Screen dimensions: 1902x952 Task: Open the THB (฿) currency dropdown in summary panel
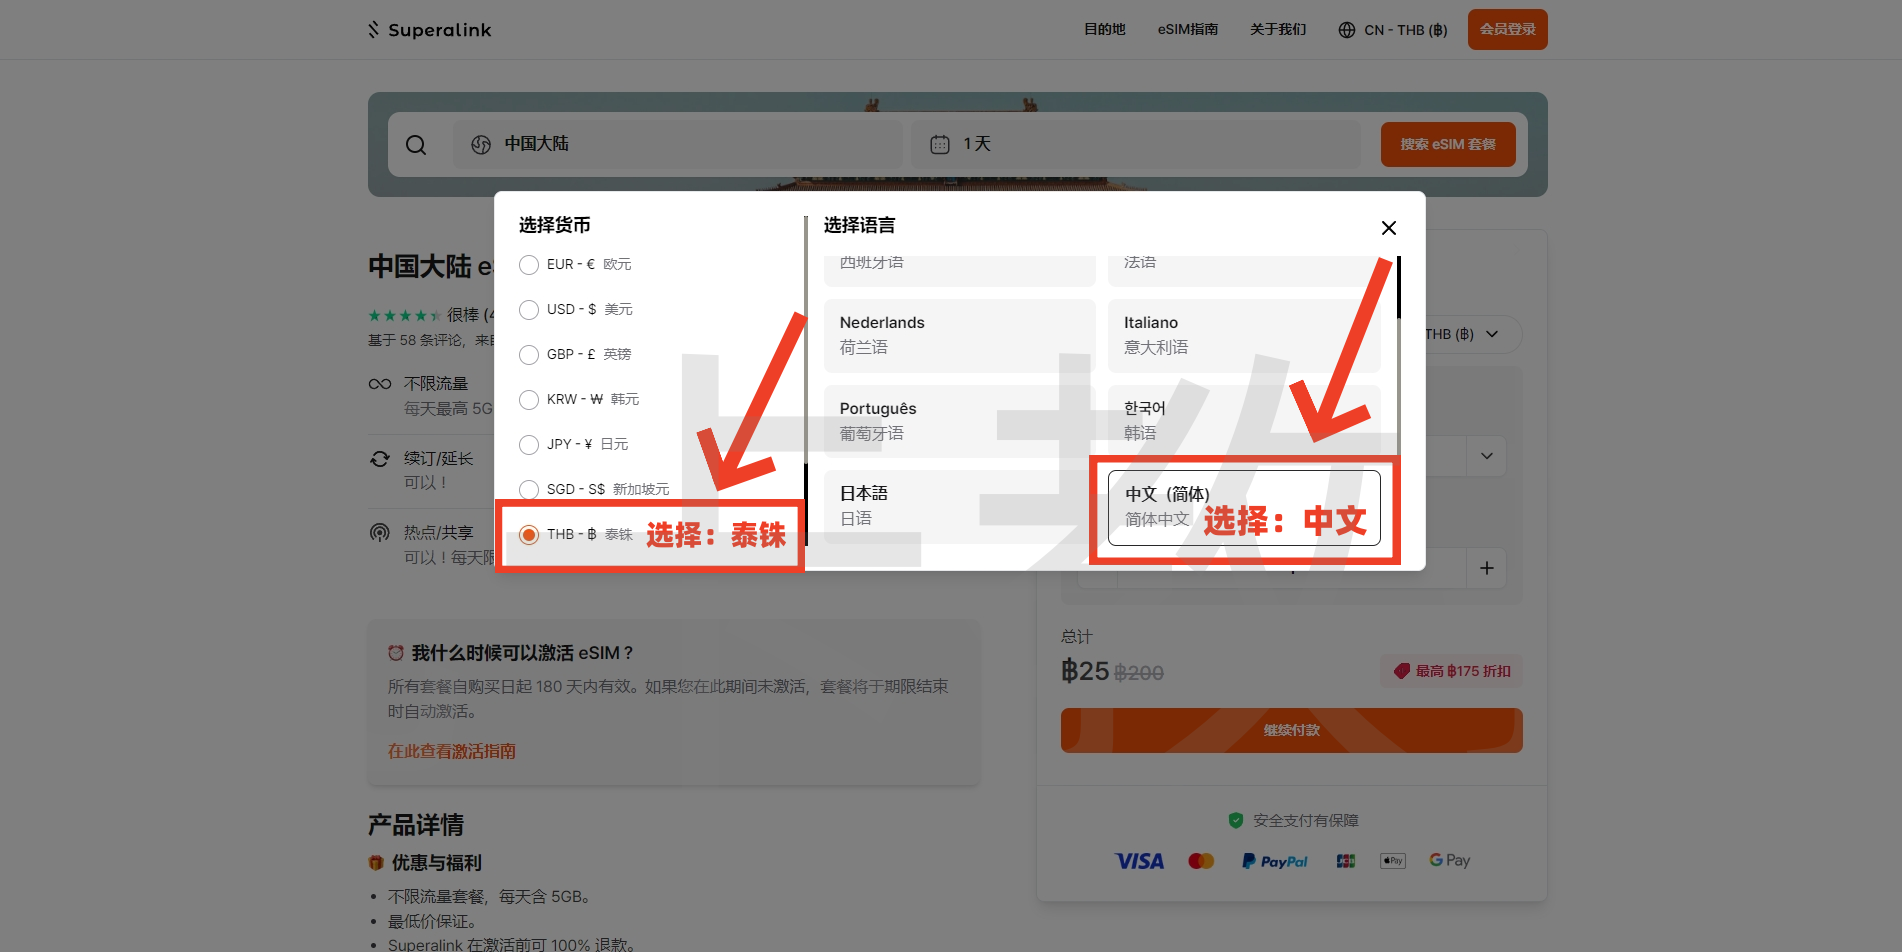click(1494, 334)
